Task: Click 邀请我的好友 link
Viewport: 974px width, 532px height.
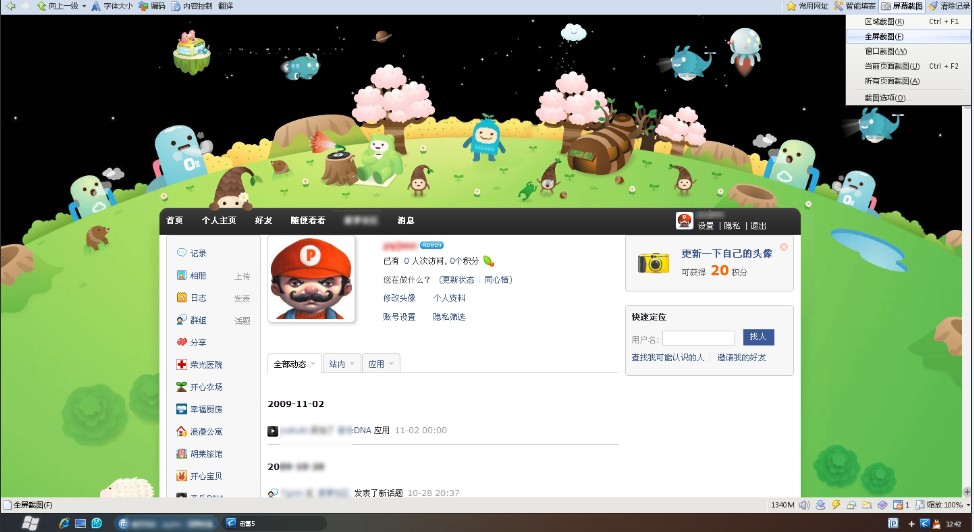Action: pyautogui.click(x=742, y=357)
